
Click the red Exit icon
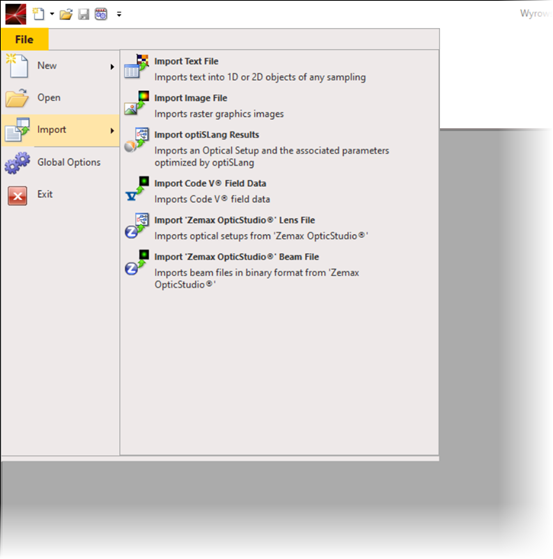click(17, 195)
